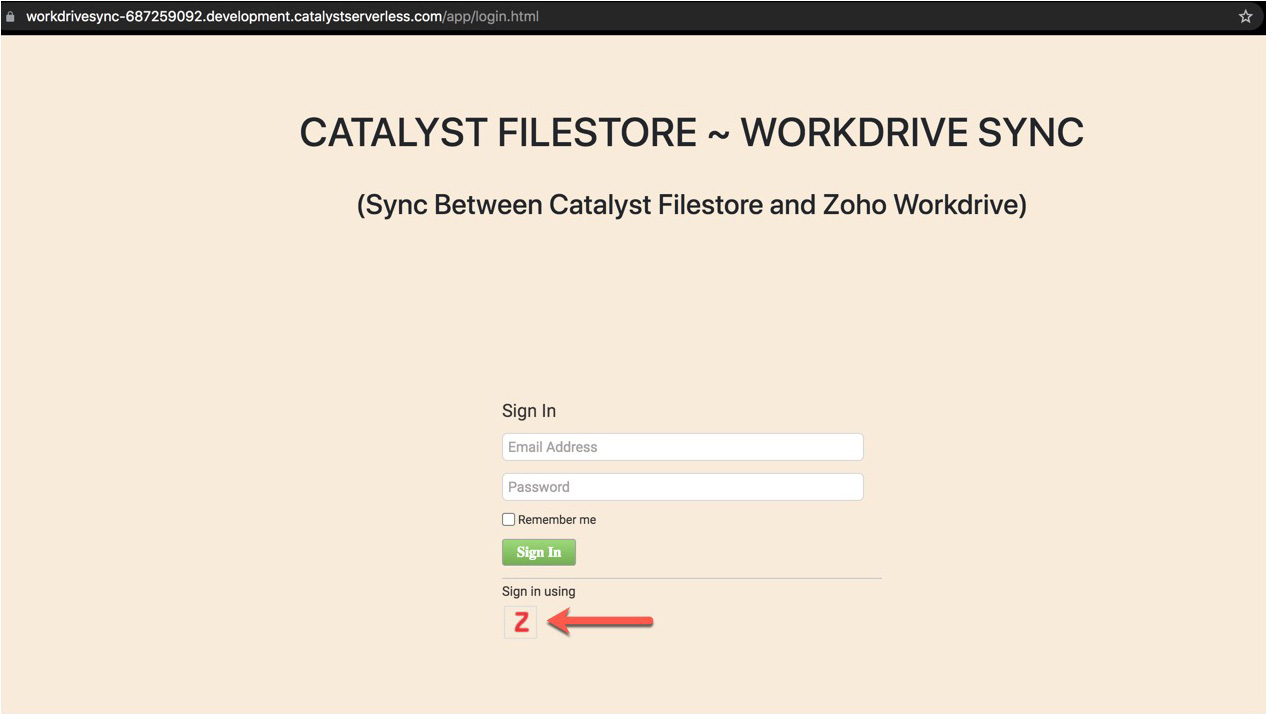Focus the Email Address input field
The width and height of the screenshot is (1266, 714).
point(682,446)
